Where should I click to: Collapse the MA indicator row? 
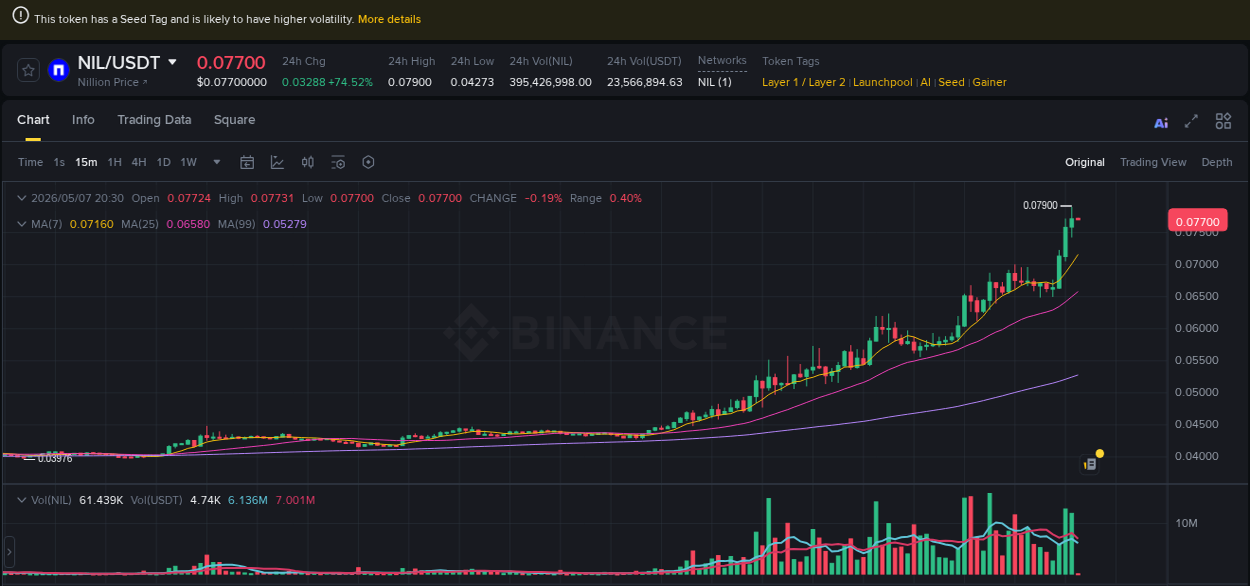(22, 224)
